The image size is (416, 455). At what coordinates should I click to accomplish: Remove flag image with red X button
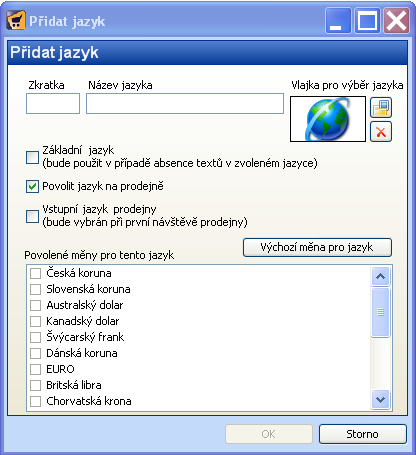click(x=381, y=132)
